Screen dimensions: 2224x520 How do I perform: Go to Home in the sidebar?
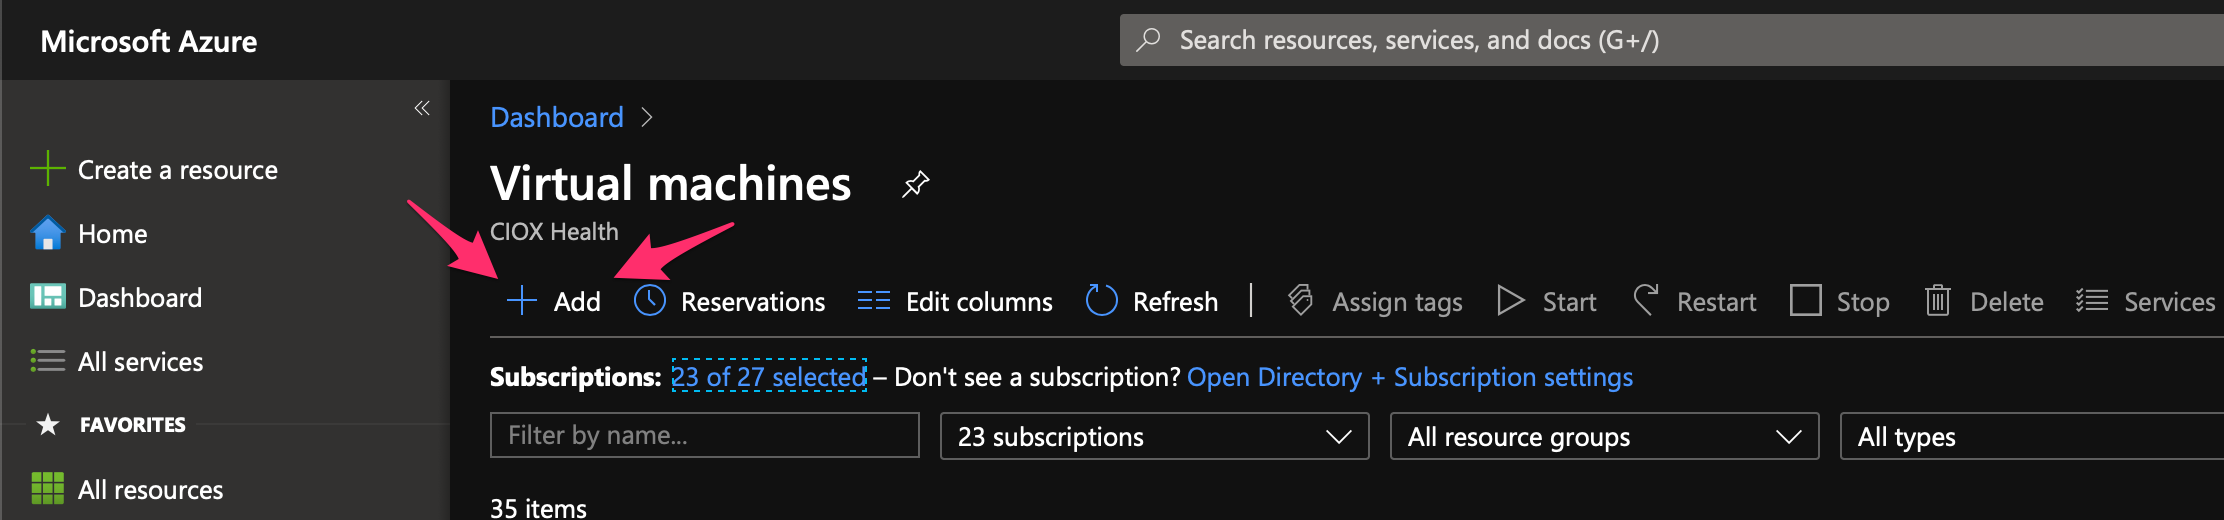tap(113, 234)
